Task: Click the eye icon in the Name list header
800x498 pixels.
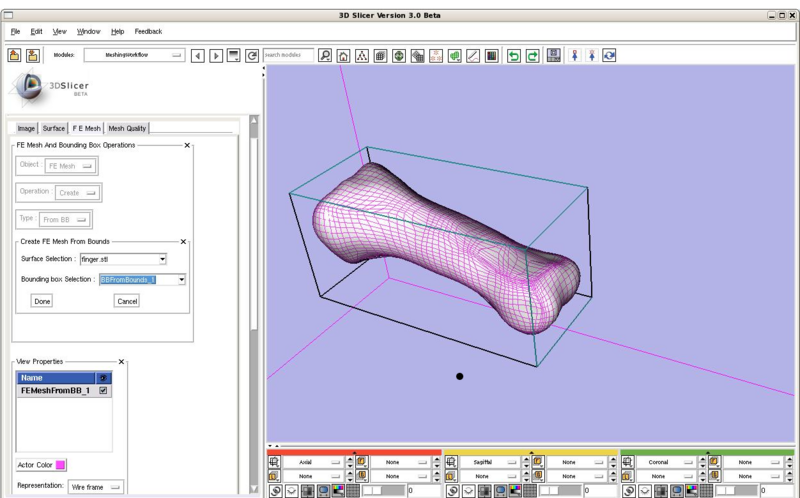Action: tap(103, 378)
